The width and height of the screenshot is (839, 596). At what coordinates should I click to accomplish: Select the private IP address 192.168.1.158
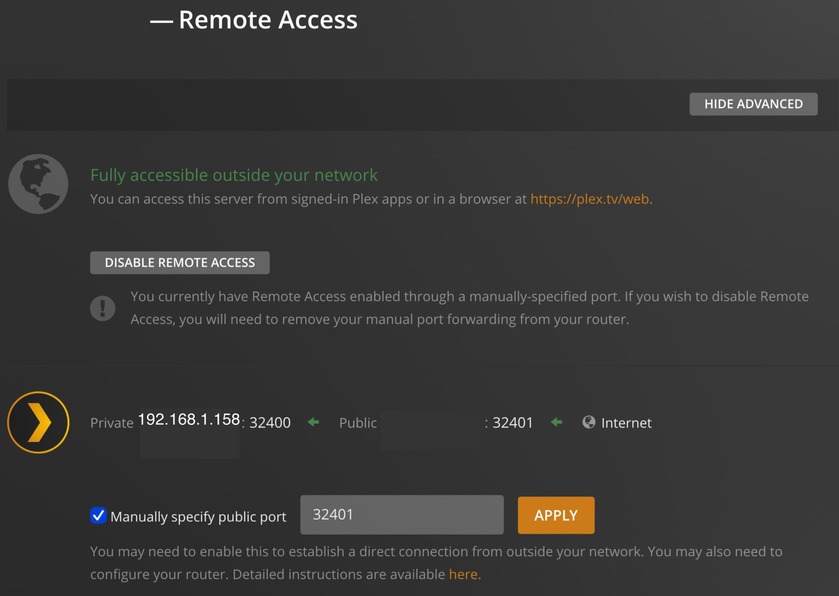189,420
